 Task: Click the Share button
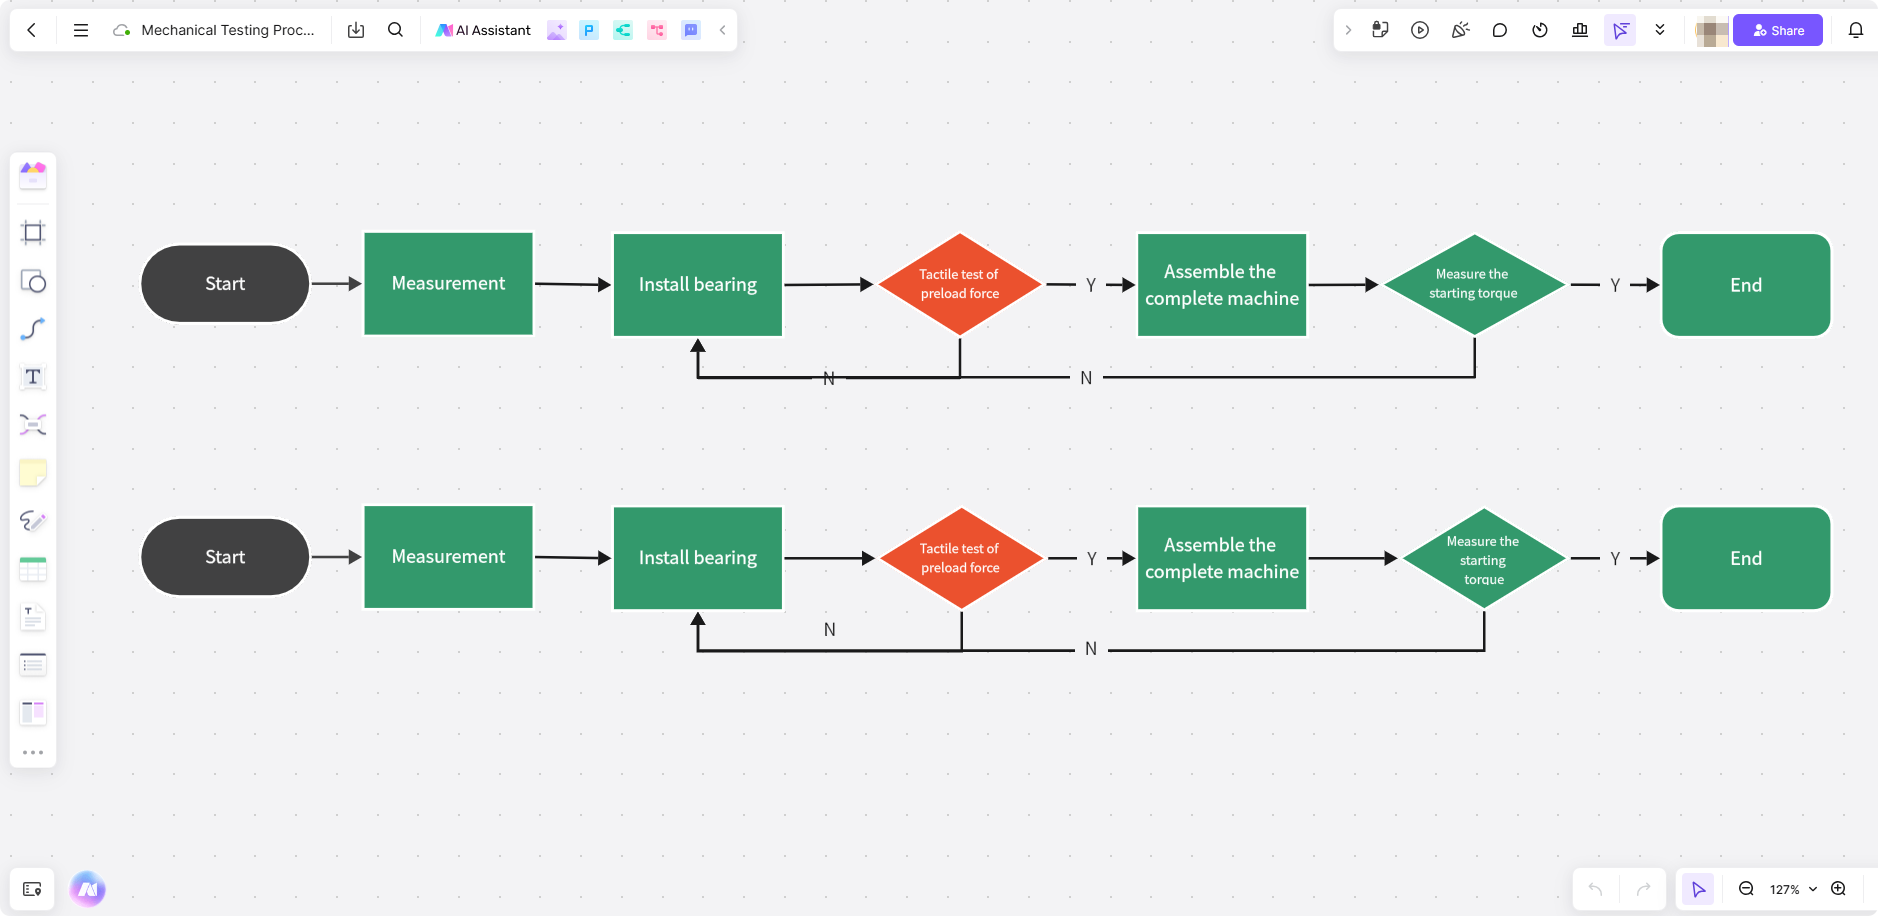[x=1777, y=30]
